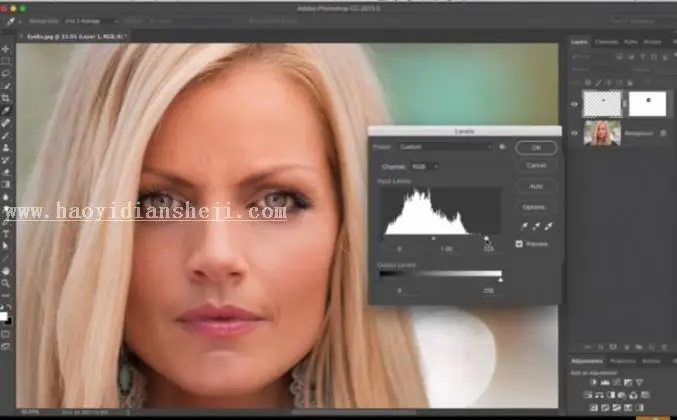Switch to the Paths panel tab

coord(630,42)
